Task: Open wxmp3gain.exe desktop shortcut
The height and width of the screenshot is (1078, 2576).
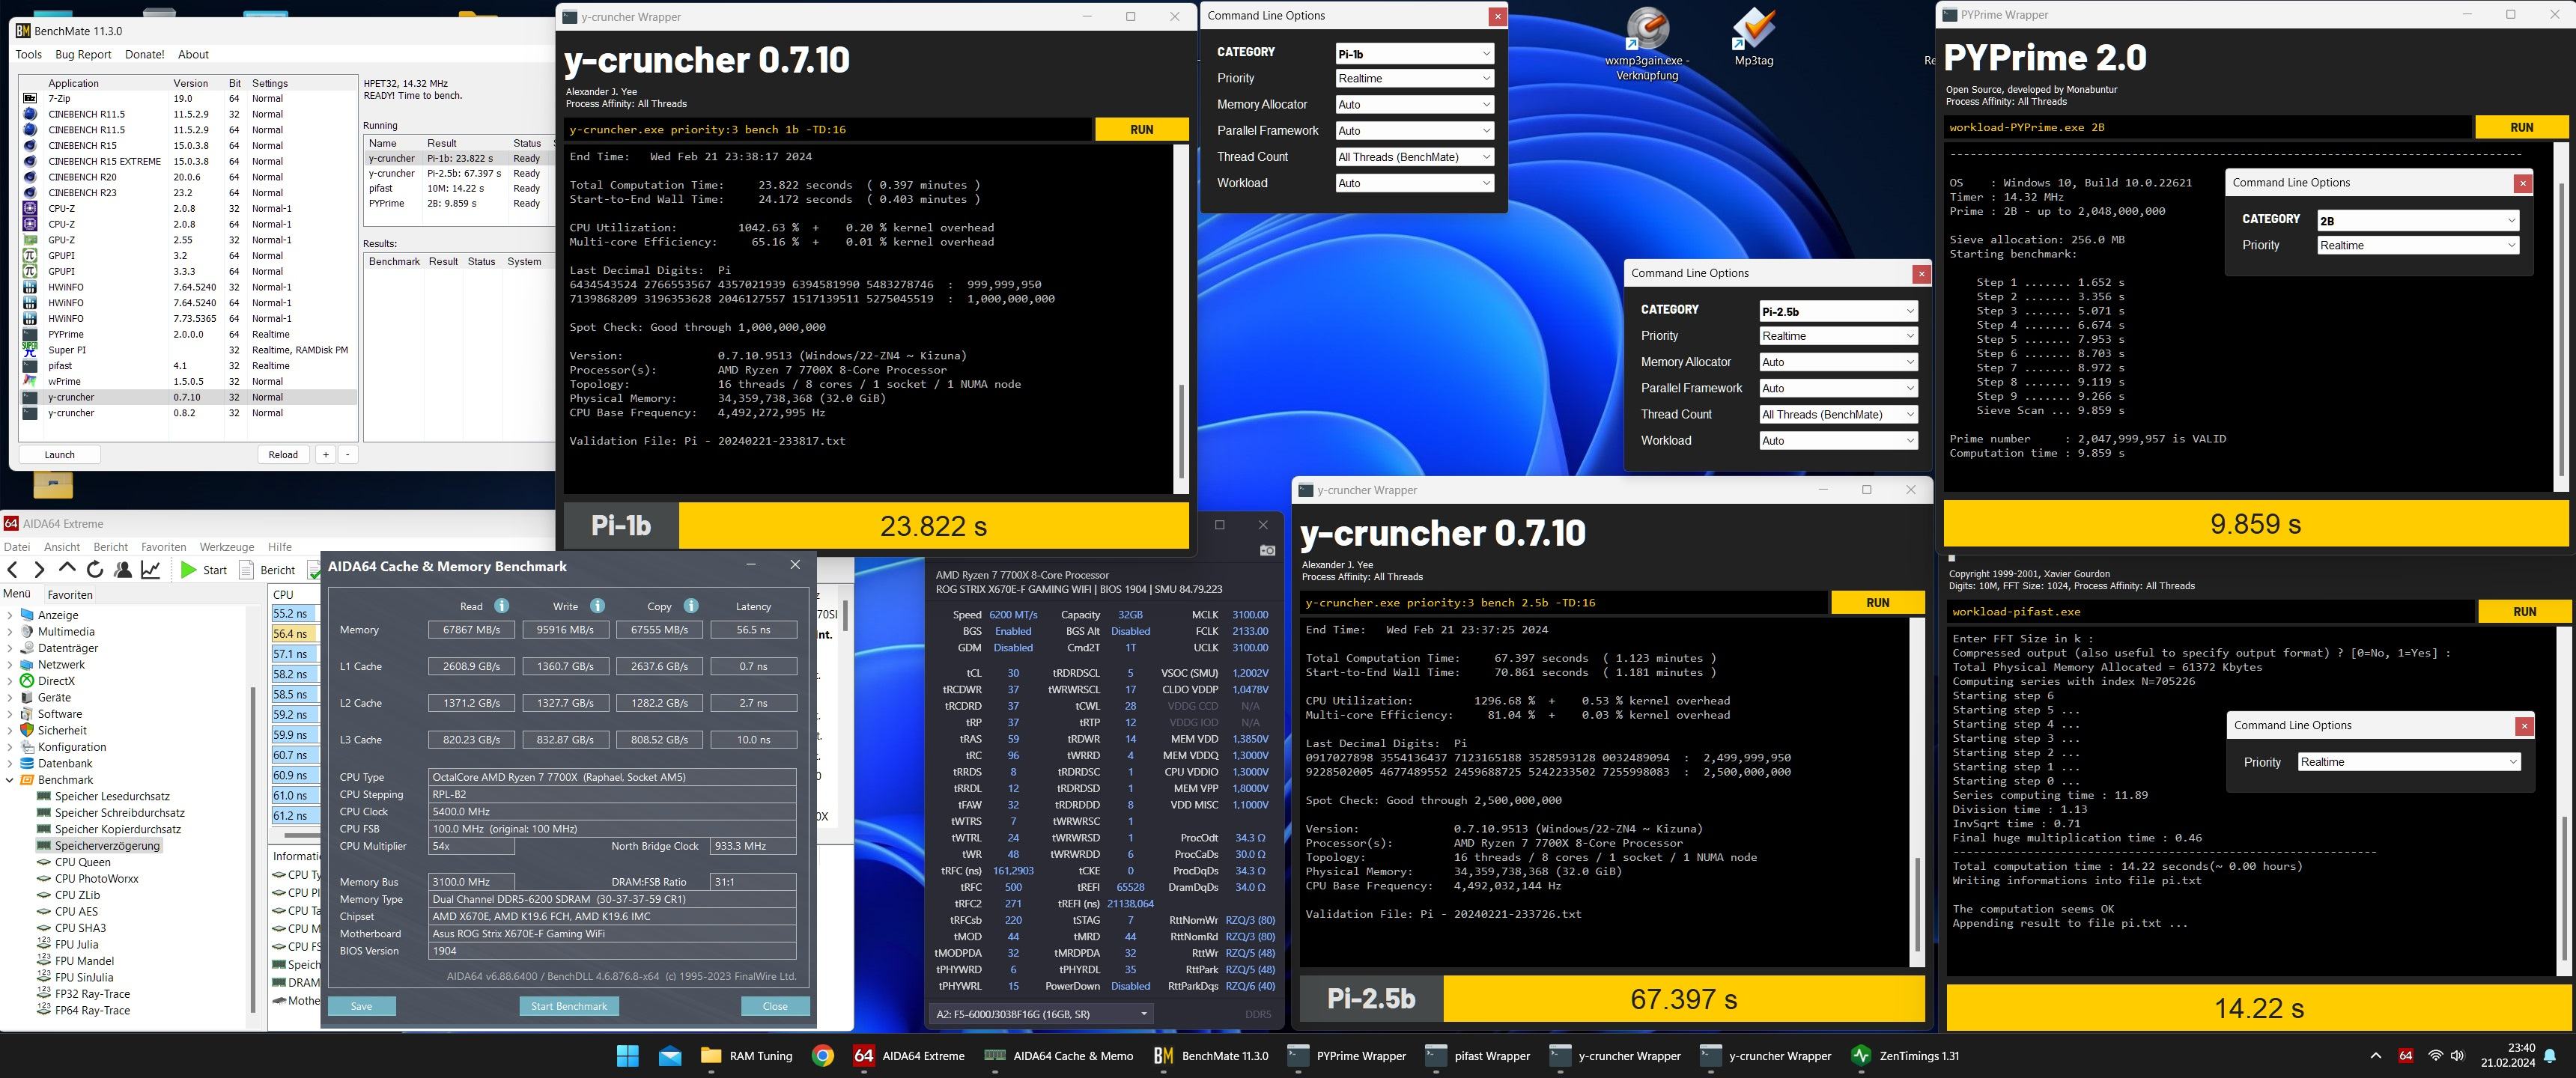Action: [x=1647, y=45]
